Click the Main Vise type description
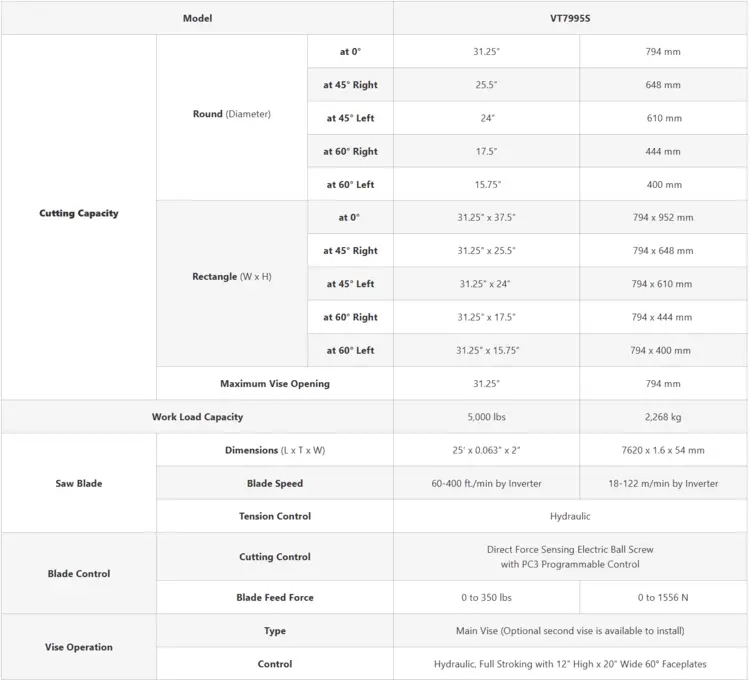Viewport: 750px width, 680px height. pos(570,631)
